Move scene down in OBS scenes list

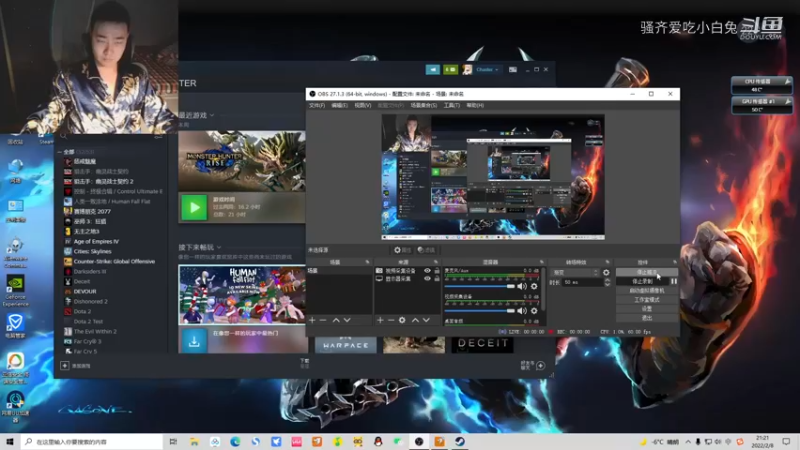[x=347, y=320]
